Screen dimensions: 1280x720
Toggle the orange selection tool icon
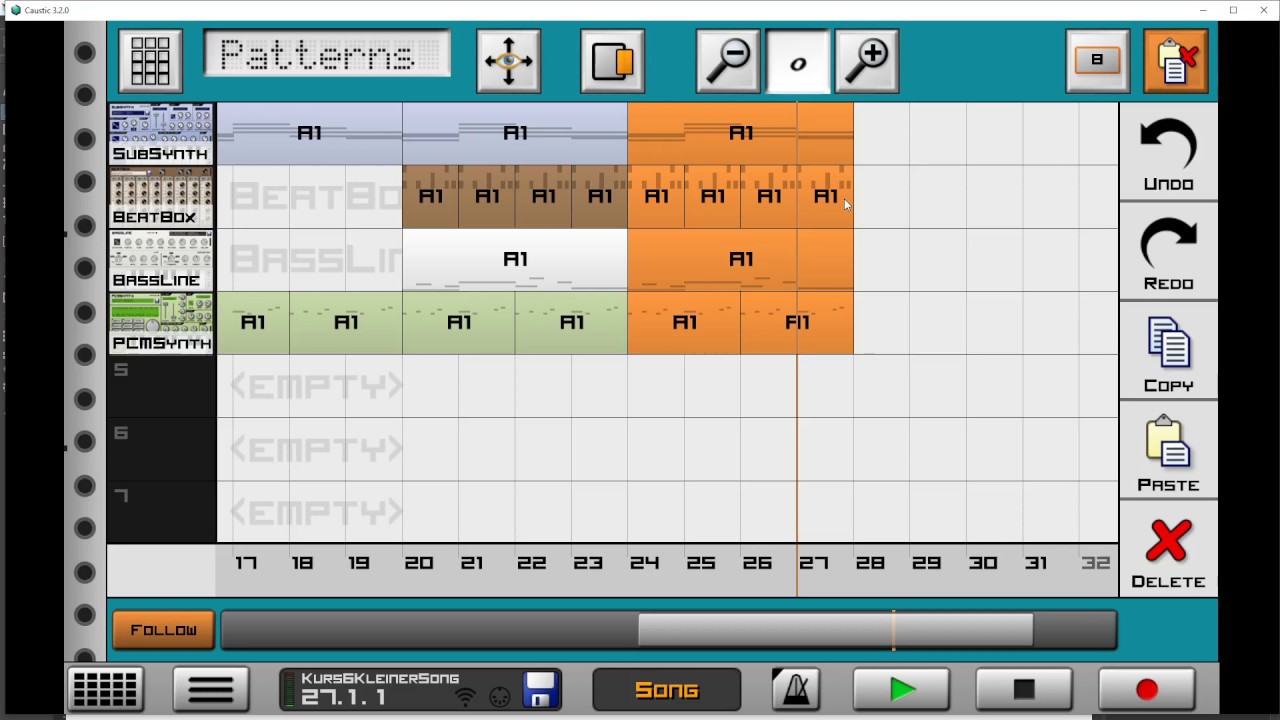tap(612, 61)
